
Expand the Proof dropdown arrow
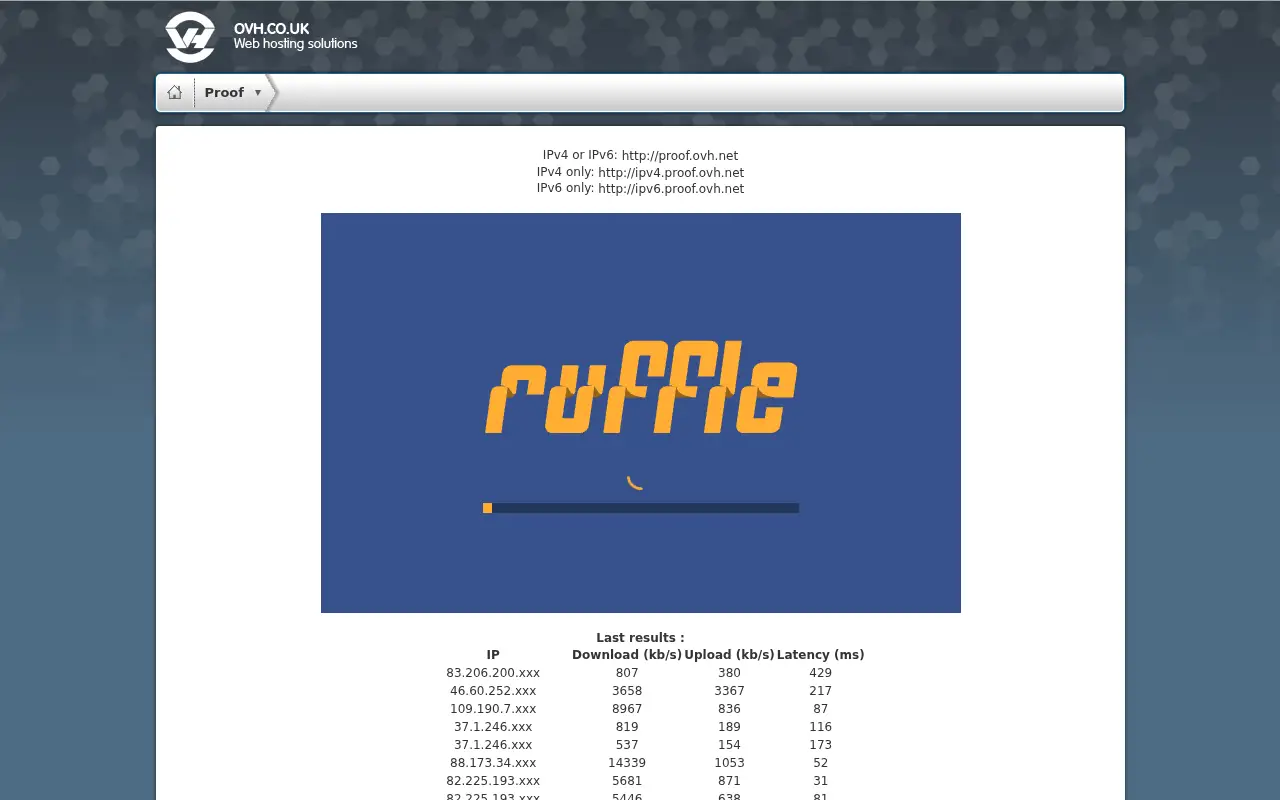point(258,93)
